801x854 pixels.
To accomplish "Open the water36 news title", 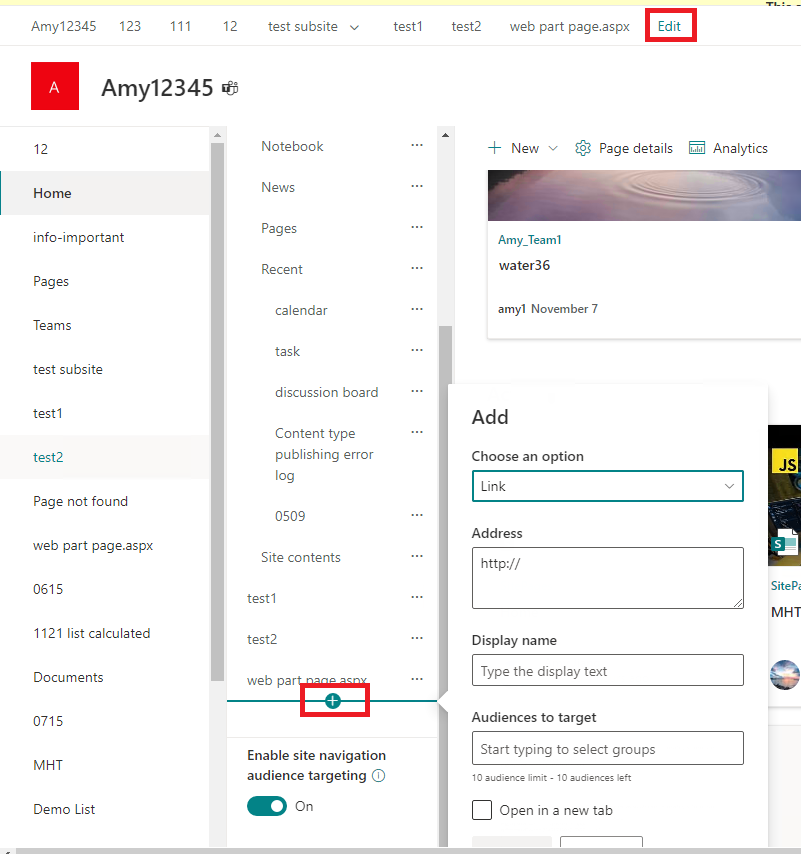I will click(524, 265).
